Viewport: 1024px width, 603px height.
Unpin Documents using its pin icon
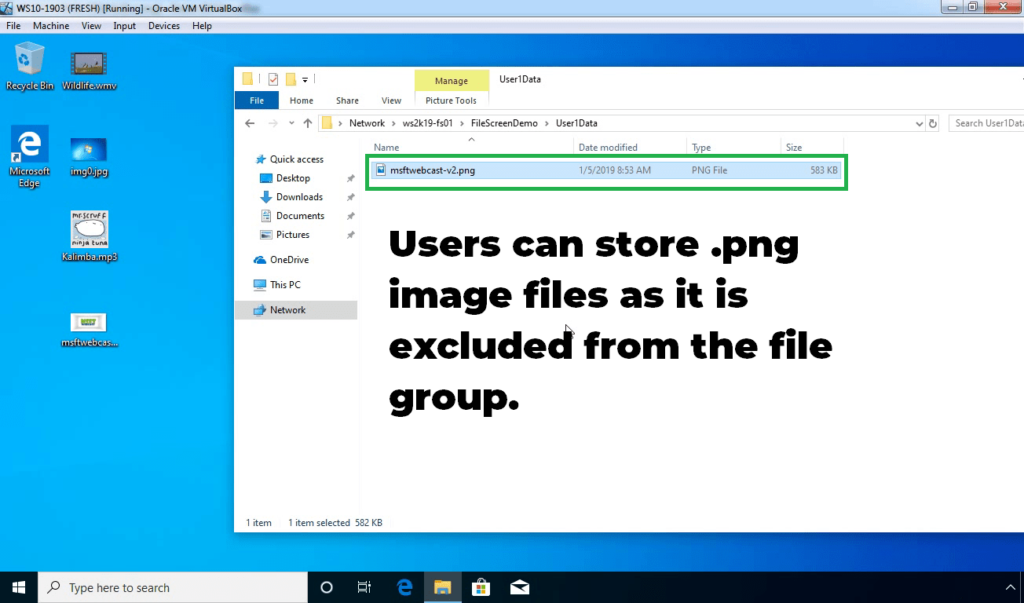pos(351,216)
